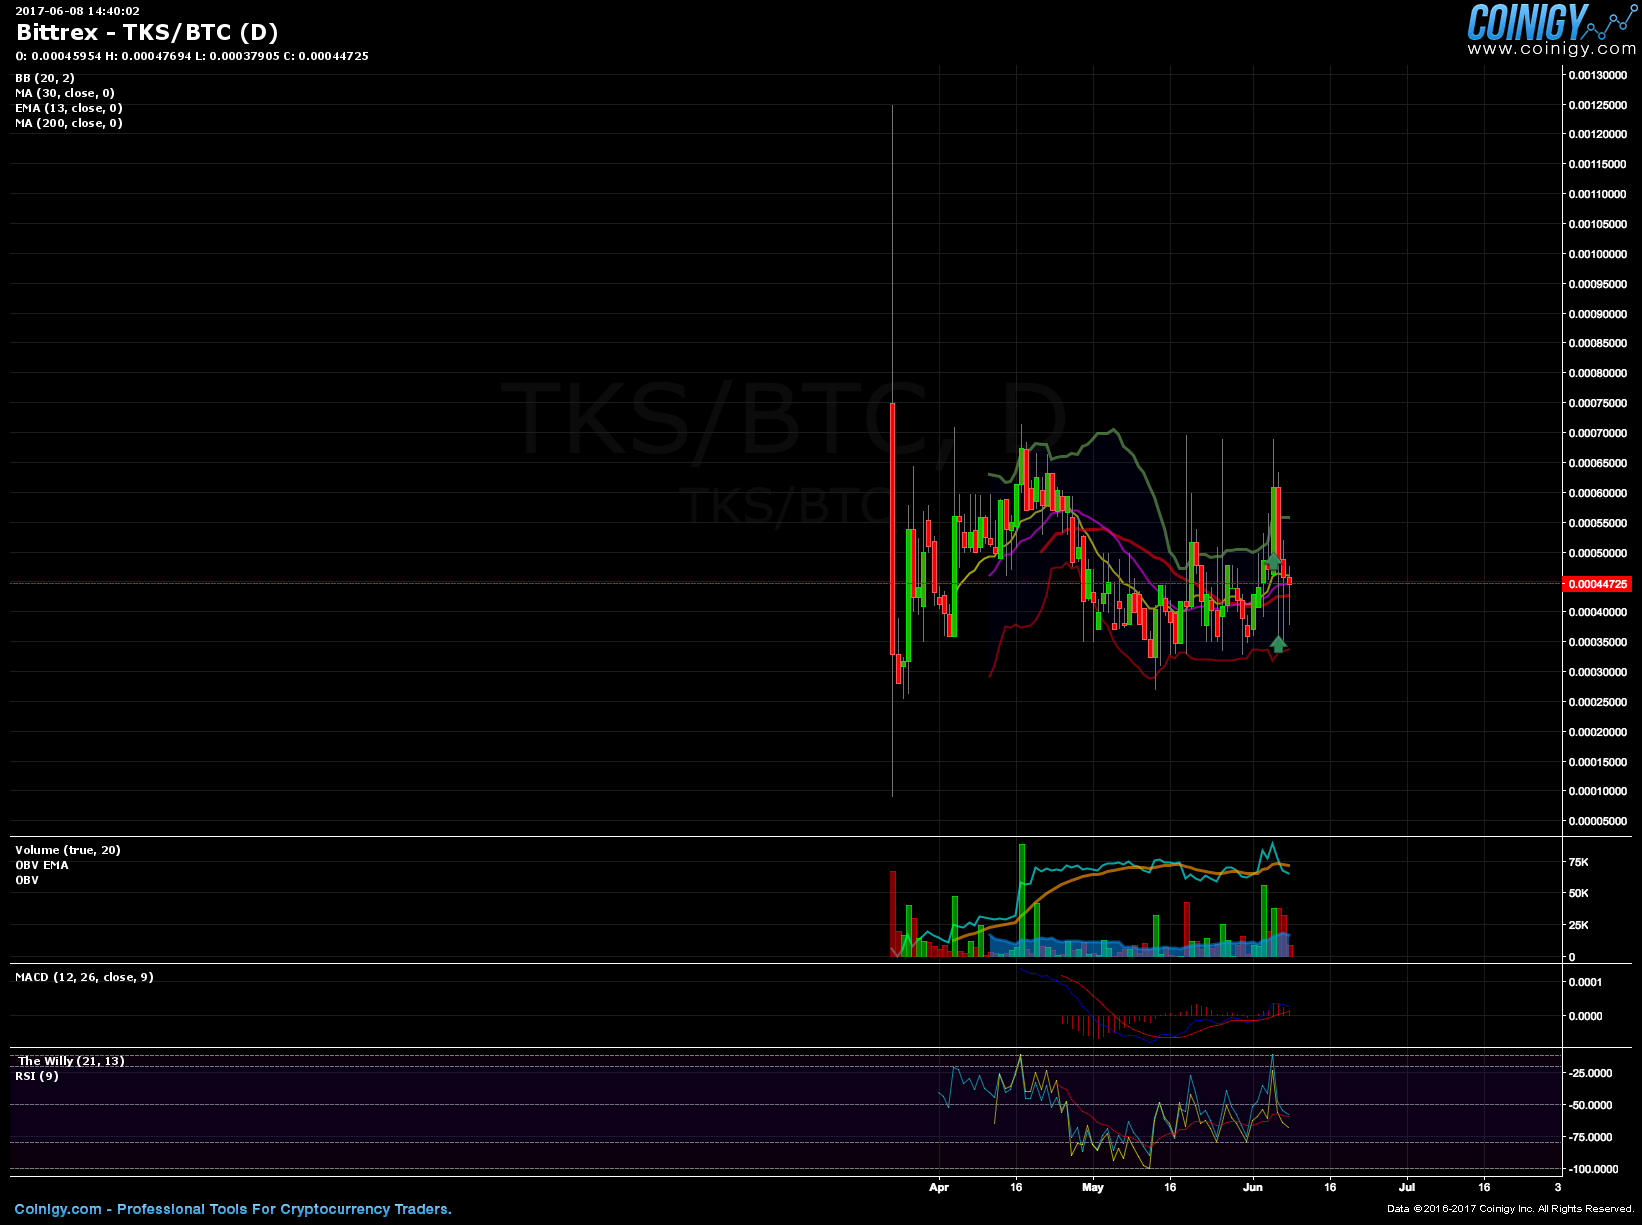Click the 25K volume axis label
The height and width of the screenshot is (1225, 1642).
pos(1578,925)
